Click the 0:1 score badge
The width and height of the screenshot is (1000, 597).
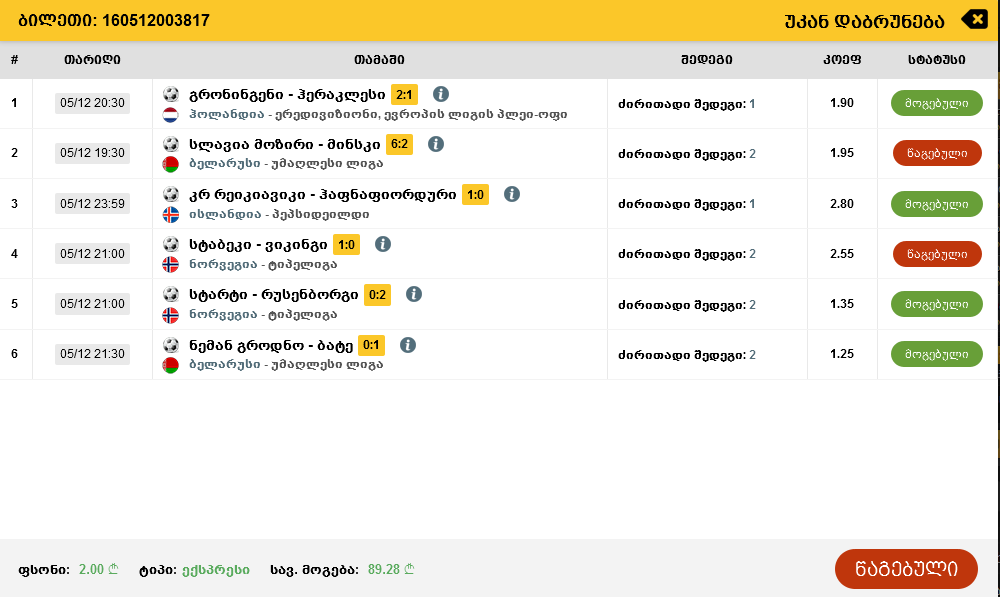click(371, 345)
